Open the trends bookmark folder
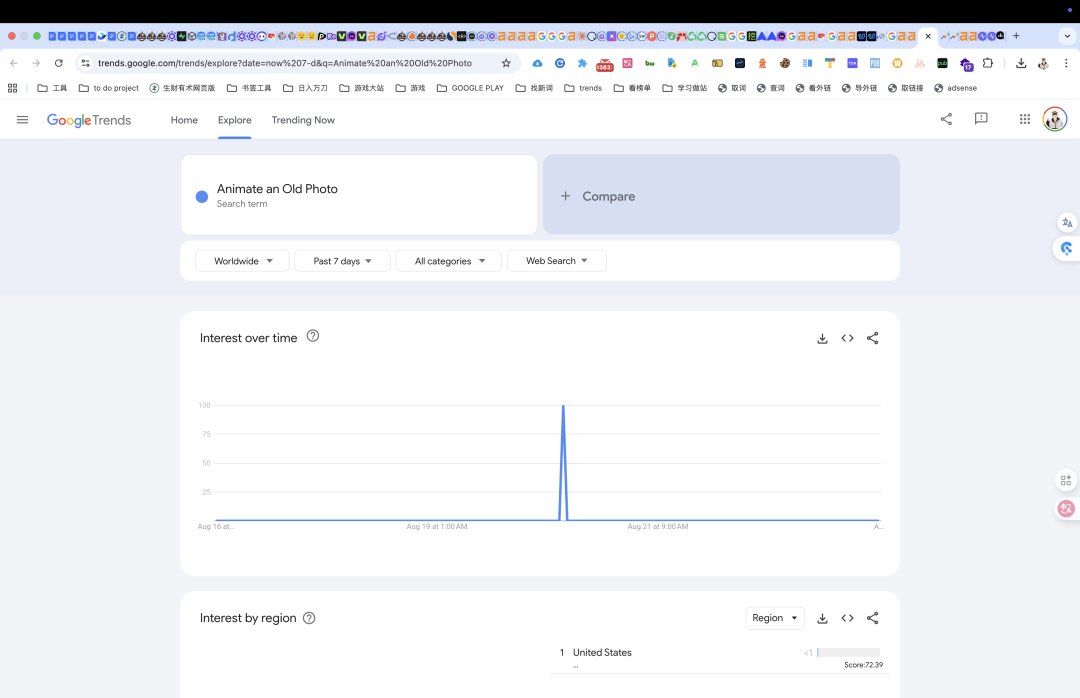This screenshot has width=1080, height=698. (x=583, y=88)
